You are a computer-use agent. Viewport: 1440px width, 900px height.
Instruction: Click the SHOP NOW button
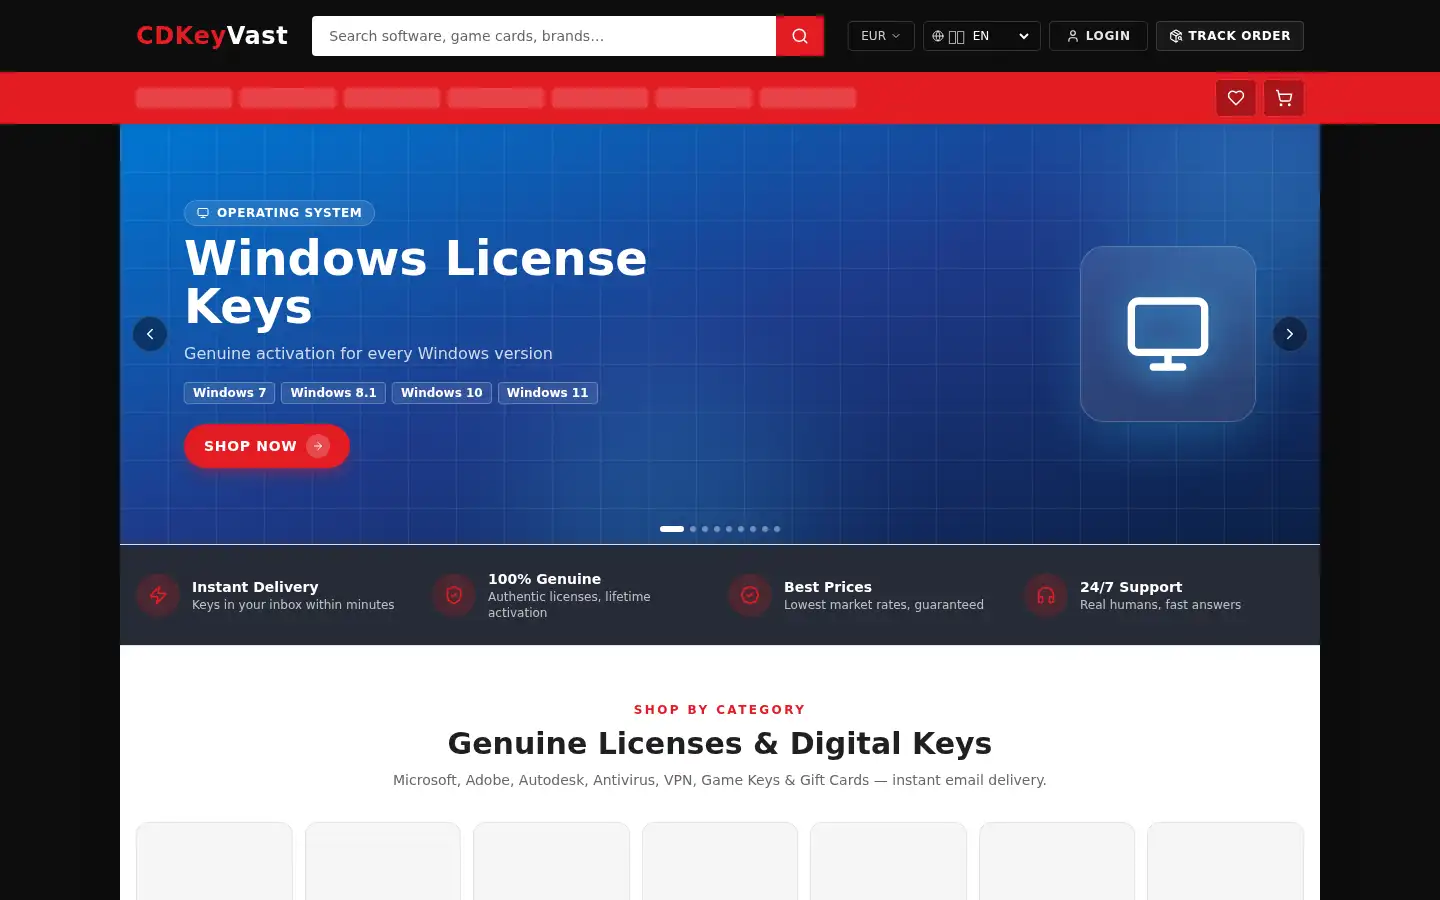(x=267, y=446)
